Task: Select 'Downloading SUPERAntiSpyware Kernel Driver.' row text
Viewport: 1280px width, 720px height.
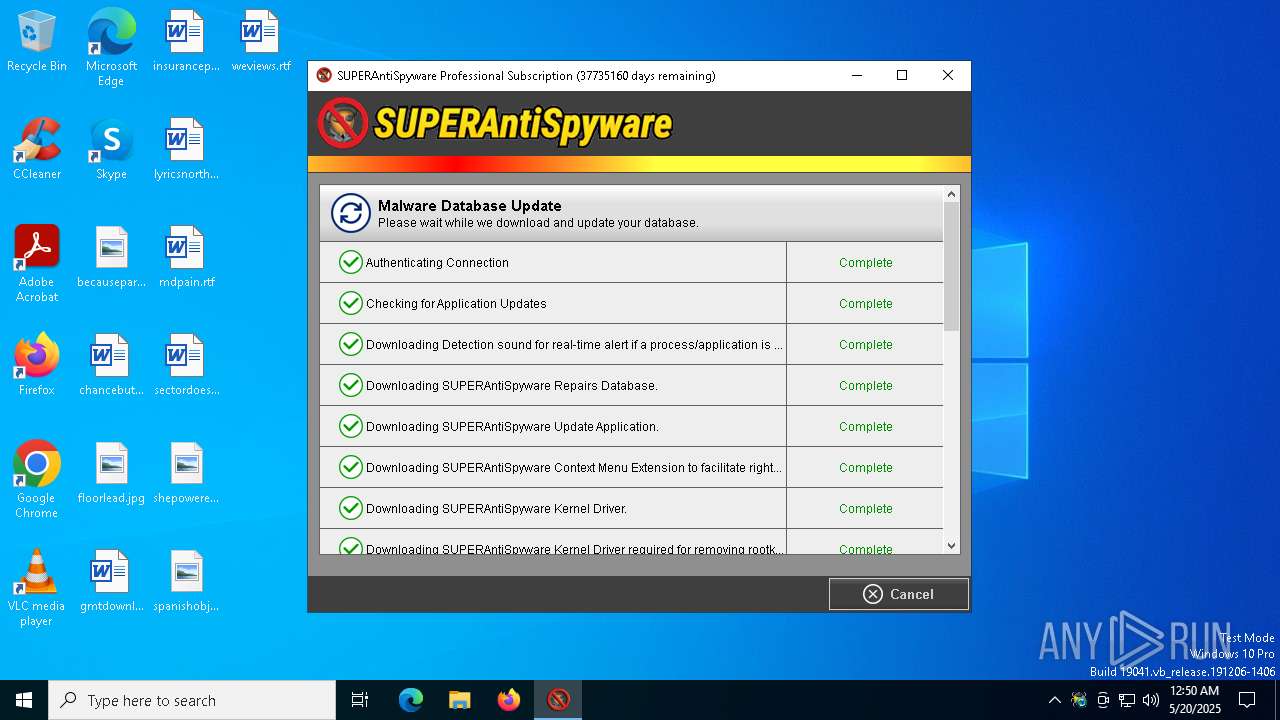Action: coord(497,509)
